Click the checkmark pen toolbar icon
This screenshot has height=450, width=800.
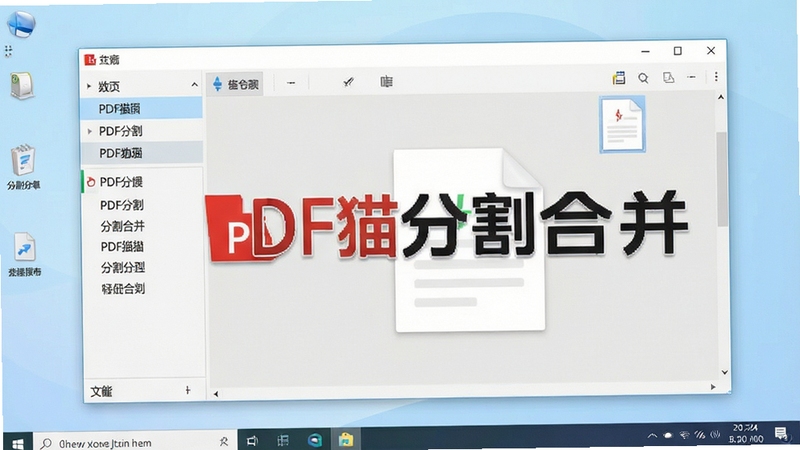coord(348,82)
